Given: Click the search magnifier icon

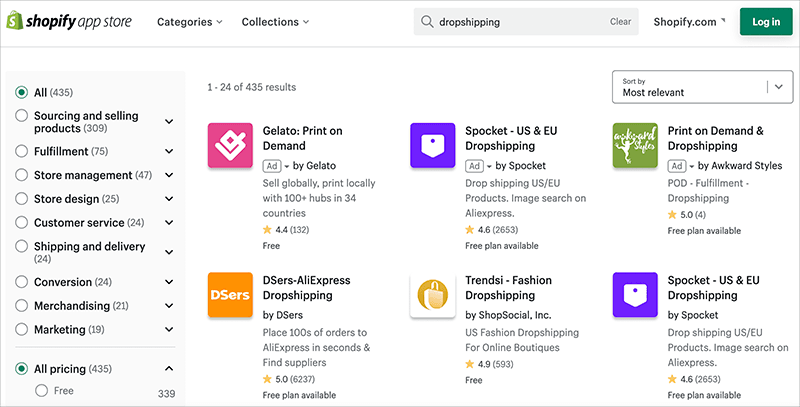Looking at the screenshot, I should (x=427, y=22).
